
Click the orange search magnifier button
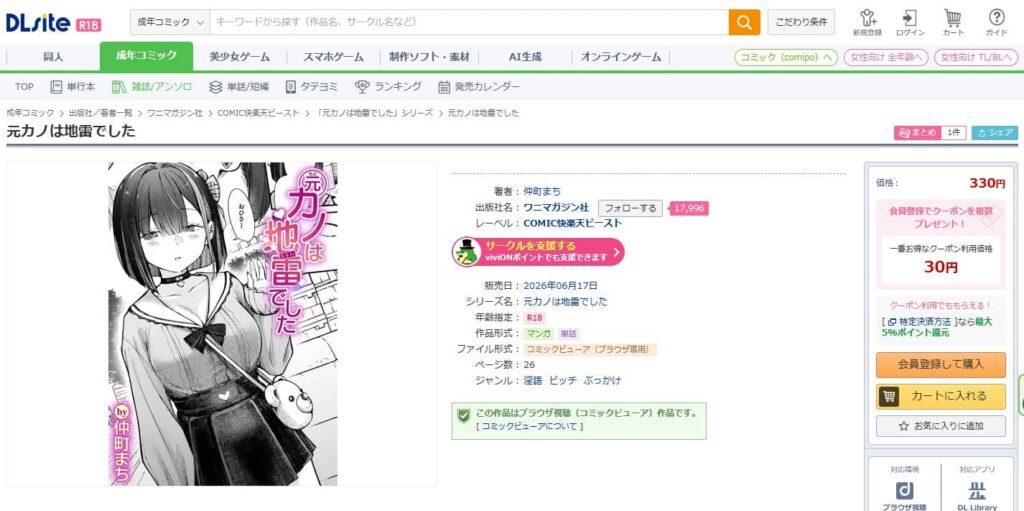[744, 22]
